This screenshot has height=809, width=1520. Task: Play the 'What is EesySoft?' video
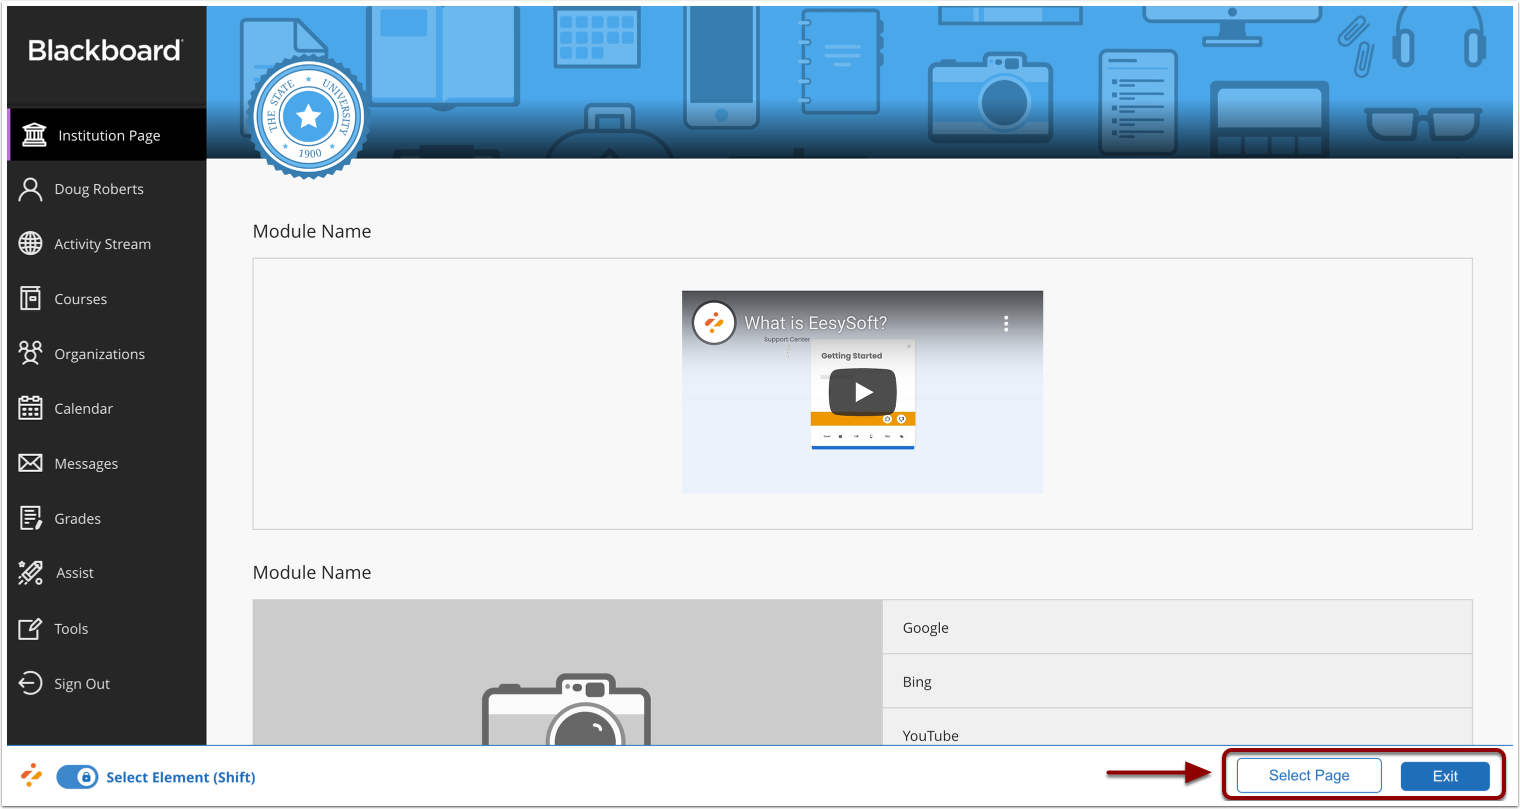click(862, 391)
